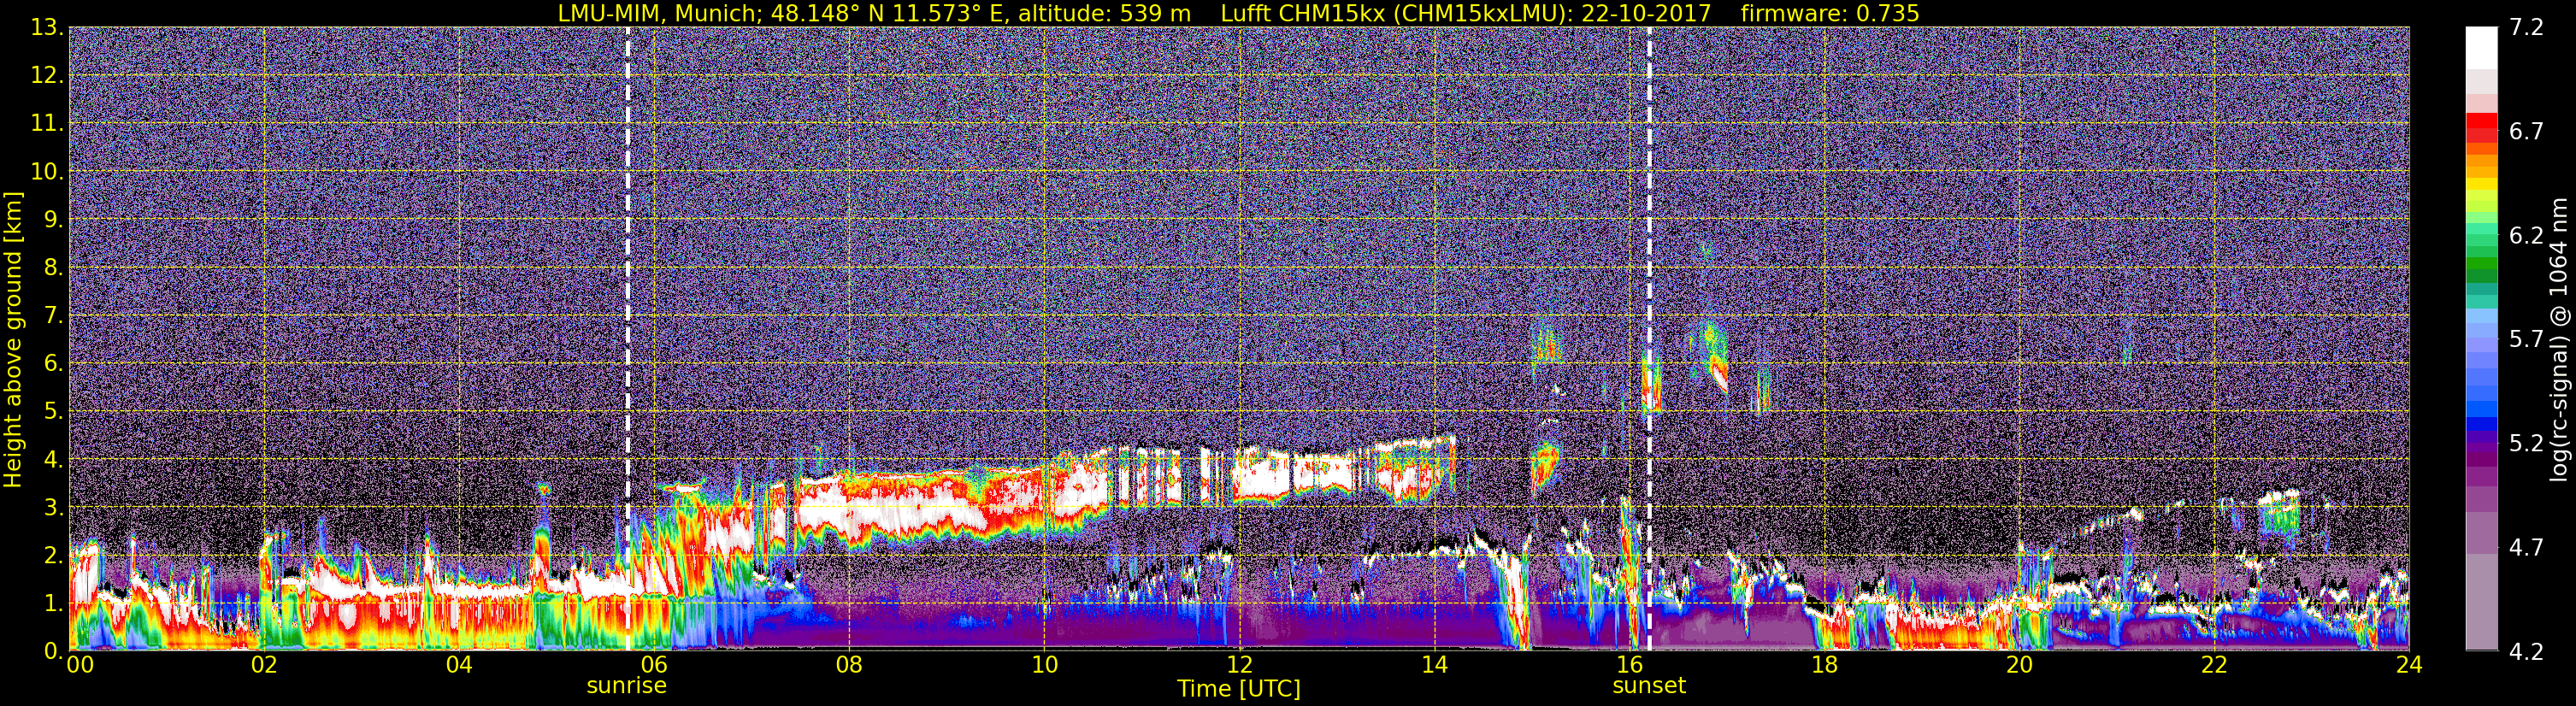Click x-axis tick label '00'

point(80,665)
